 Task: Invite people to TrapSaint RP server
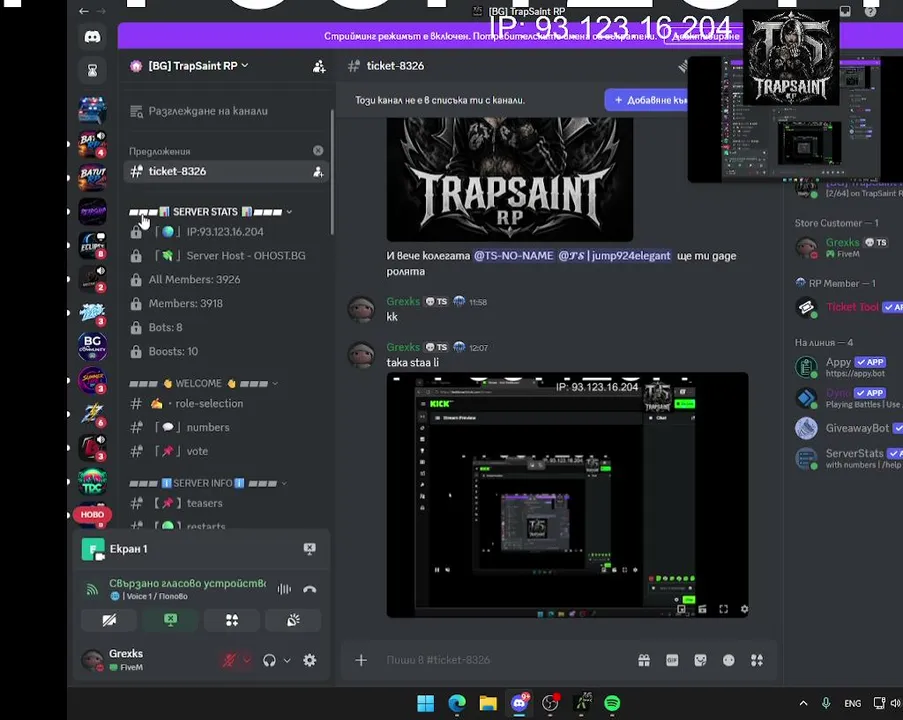[318, 66]
